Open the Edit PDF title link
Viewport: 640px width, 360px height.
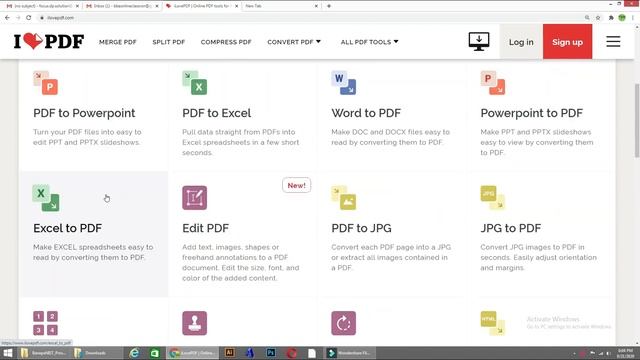pos(205,228)
